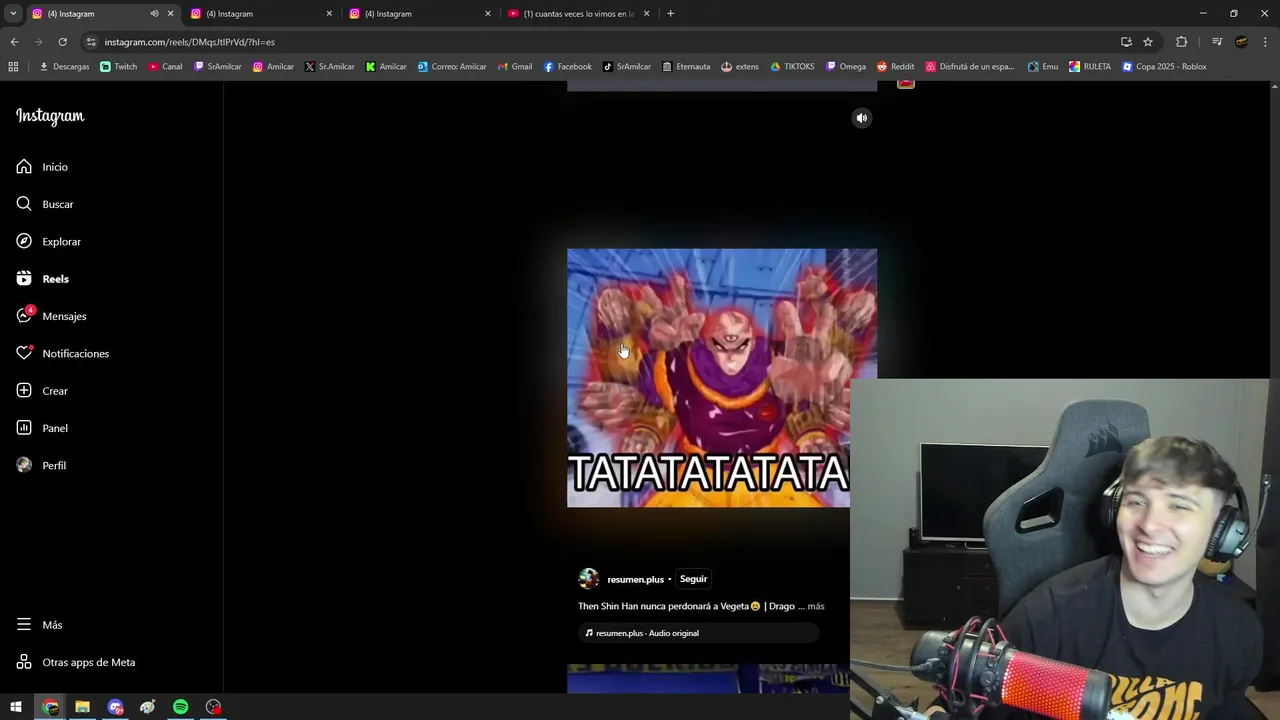1280x720 pixels.
Task: Click resumen.plus profile avatar
Action: click(589, 579)
